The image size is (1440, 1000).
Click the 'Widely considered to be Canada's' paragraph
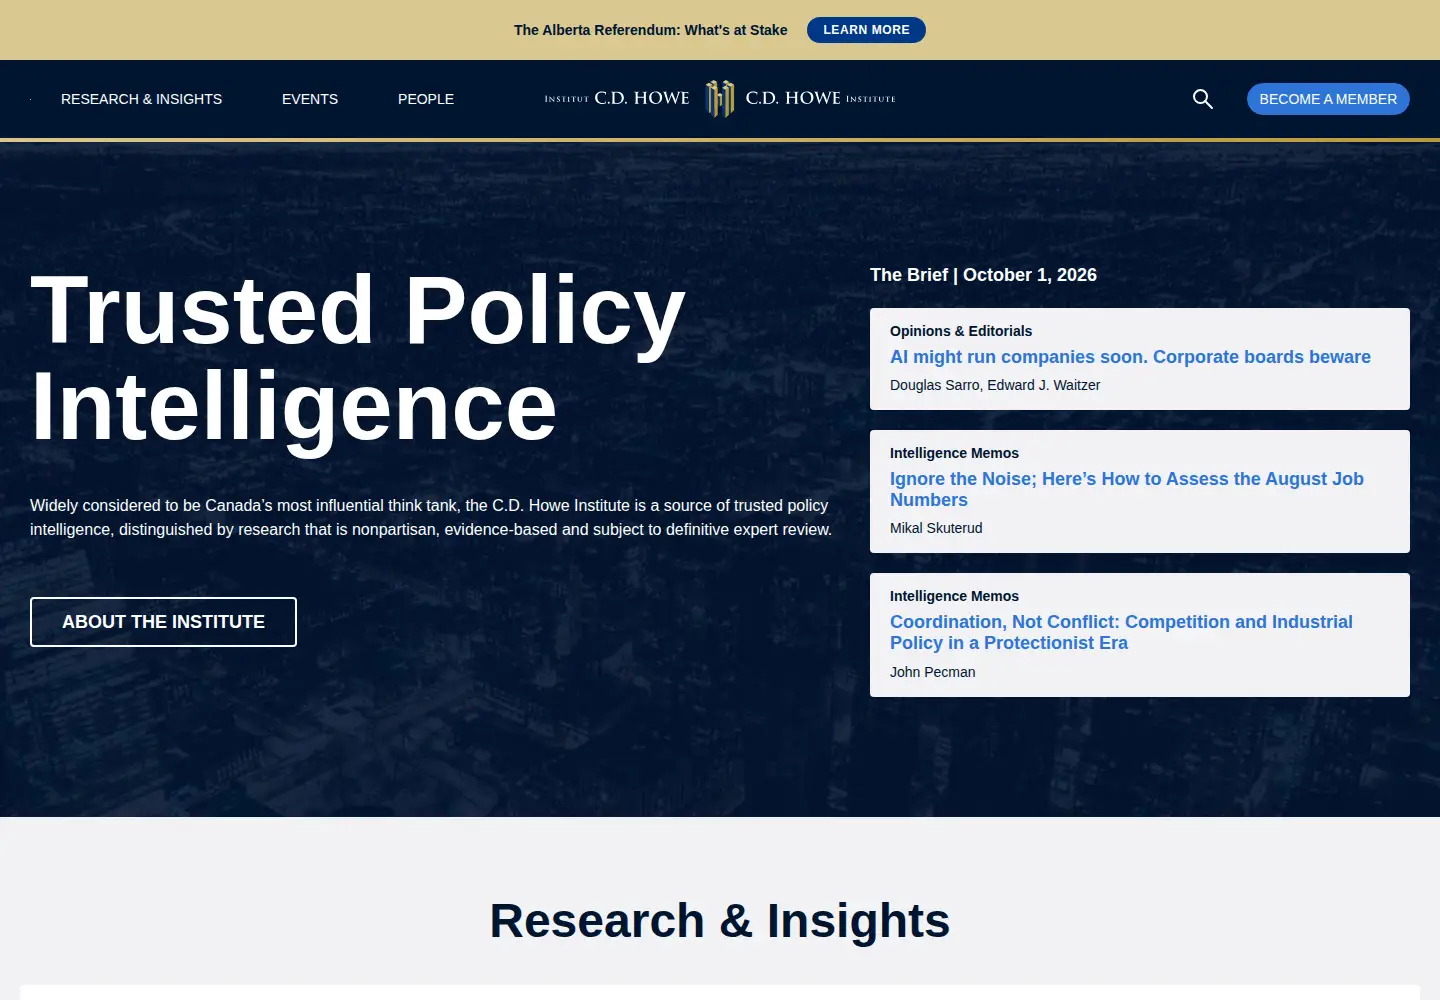pos(431,517)
